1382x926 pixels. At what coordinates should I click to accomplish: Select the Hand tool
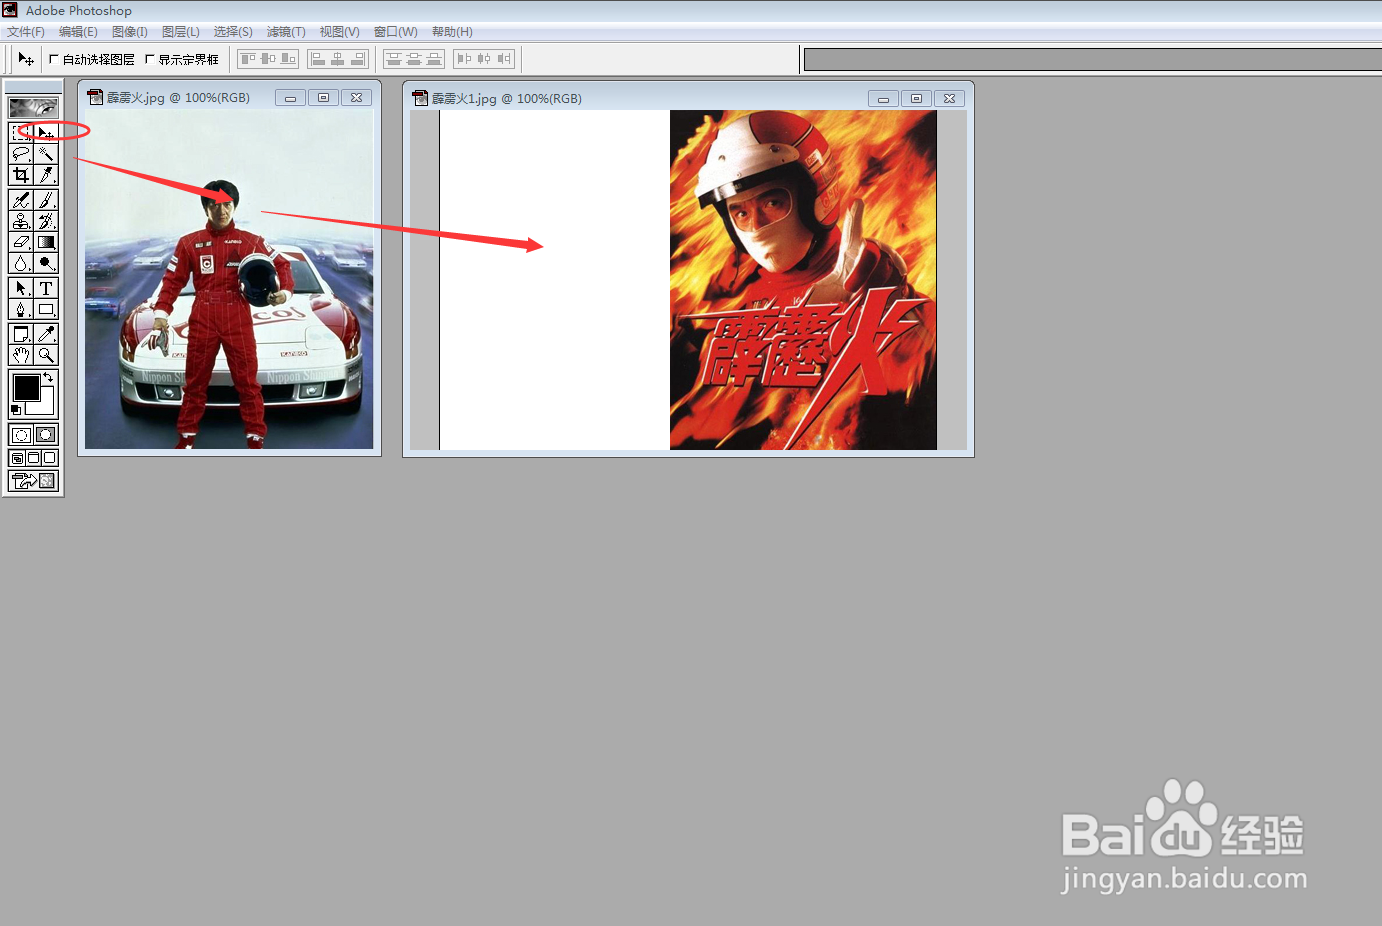[x=21, y=355]
